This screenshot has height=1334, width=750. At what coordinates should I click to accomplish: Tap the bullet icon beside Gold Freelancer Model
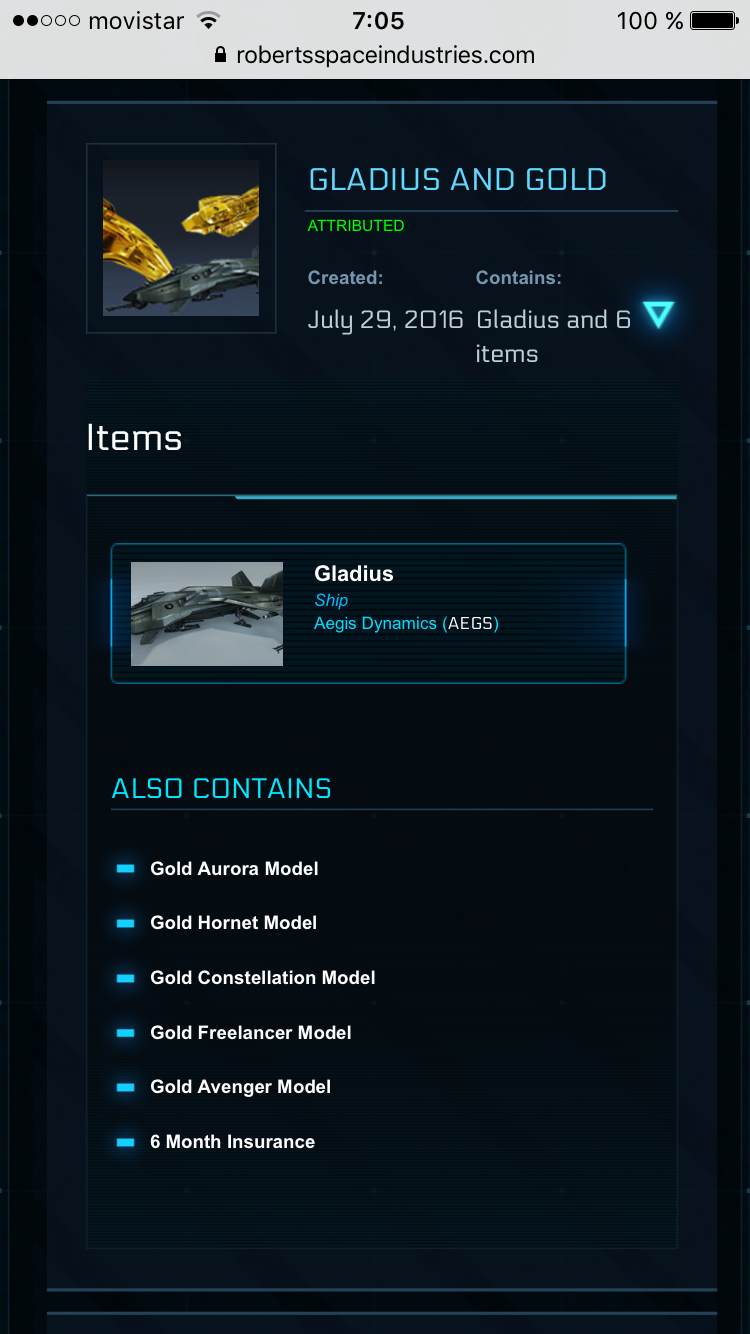pyautogui.click(x=125, y=1033)
